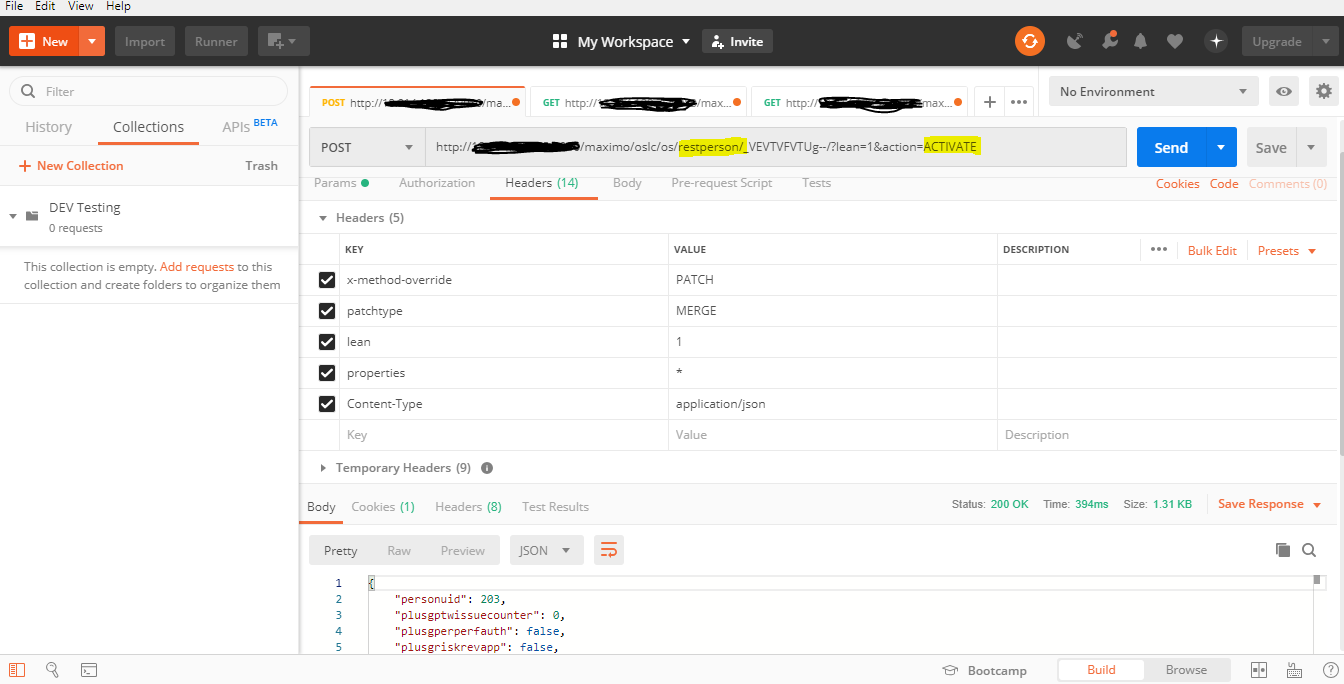Image resolution: width=1344 pixels, height=684 pixels.
Task: Uncheck the Content-Type header
Action: [x=326, y=404]
